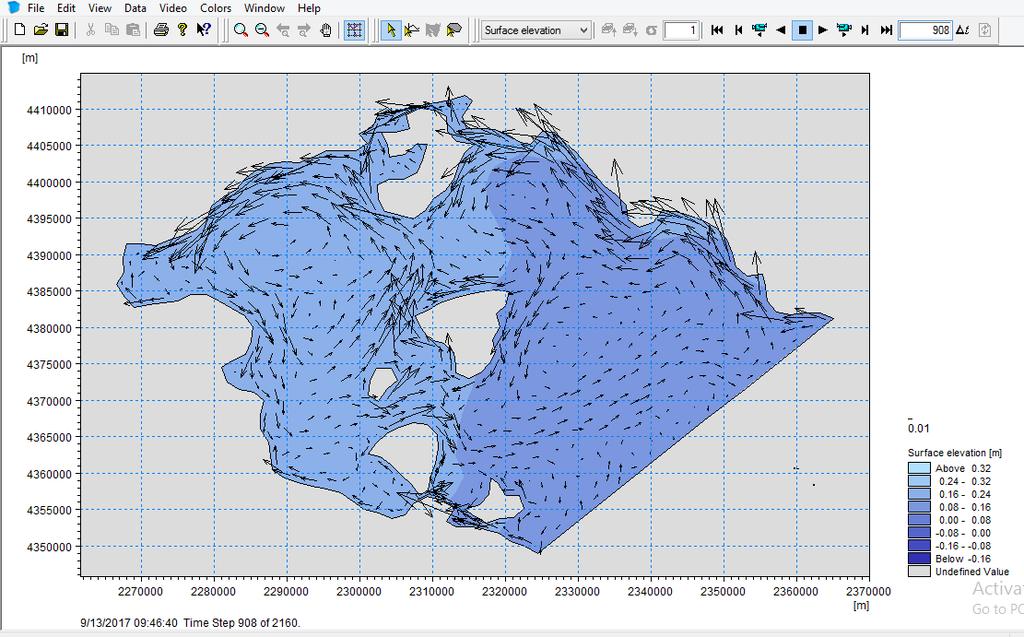Click the blue application logo icon

click(13, 7)
